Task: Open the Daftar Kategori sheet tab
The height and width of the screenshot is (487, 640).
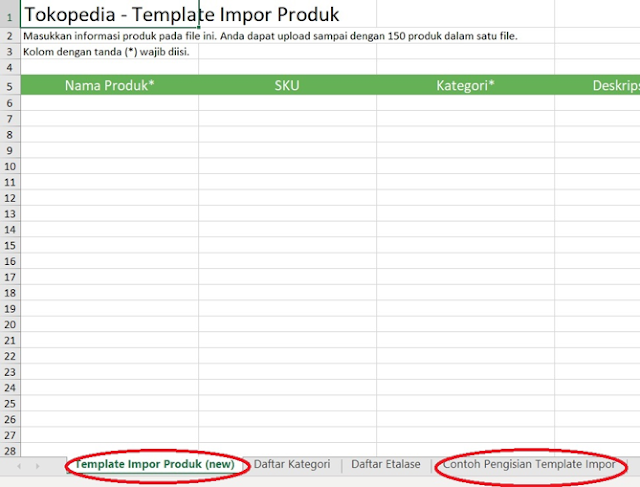Action: [292, 465]
